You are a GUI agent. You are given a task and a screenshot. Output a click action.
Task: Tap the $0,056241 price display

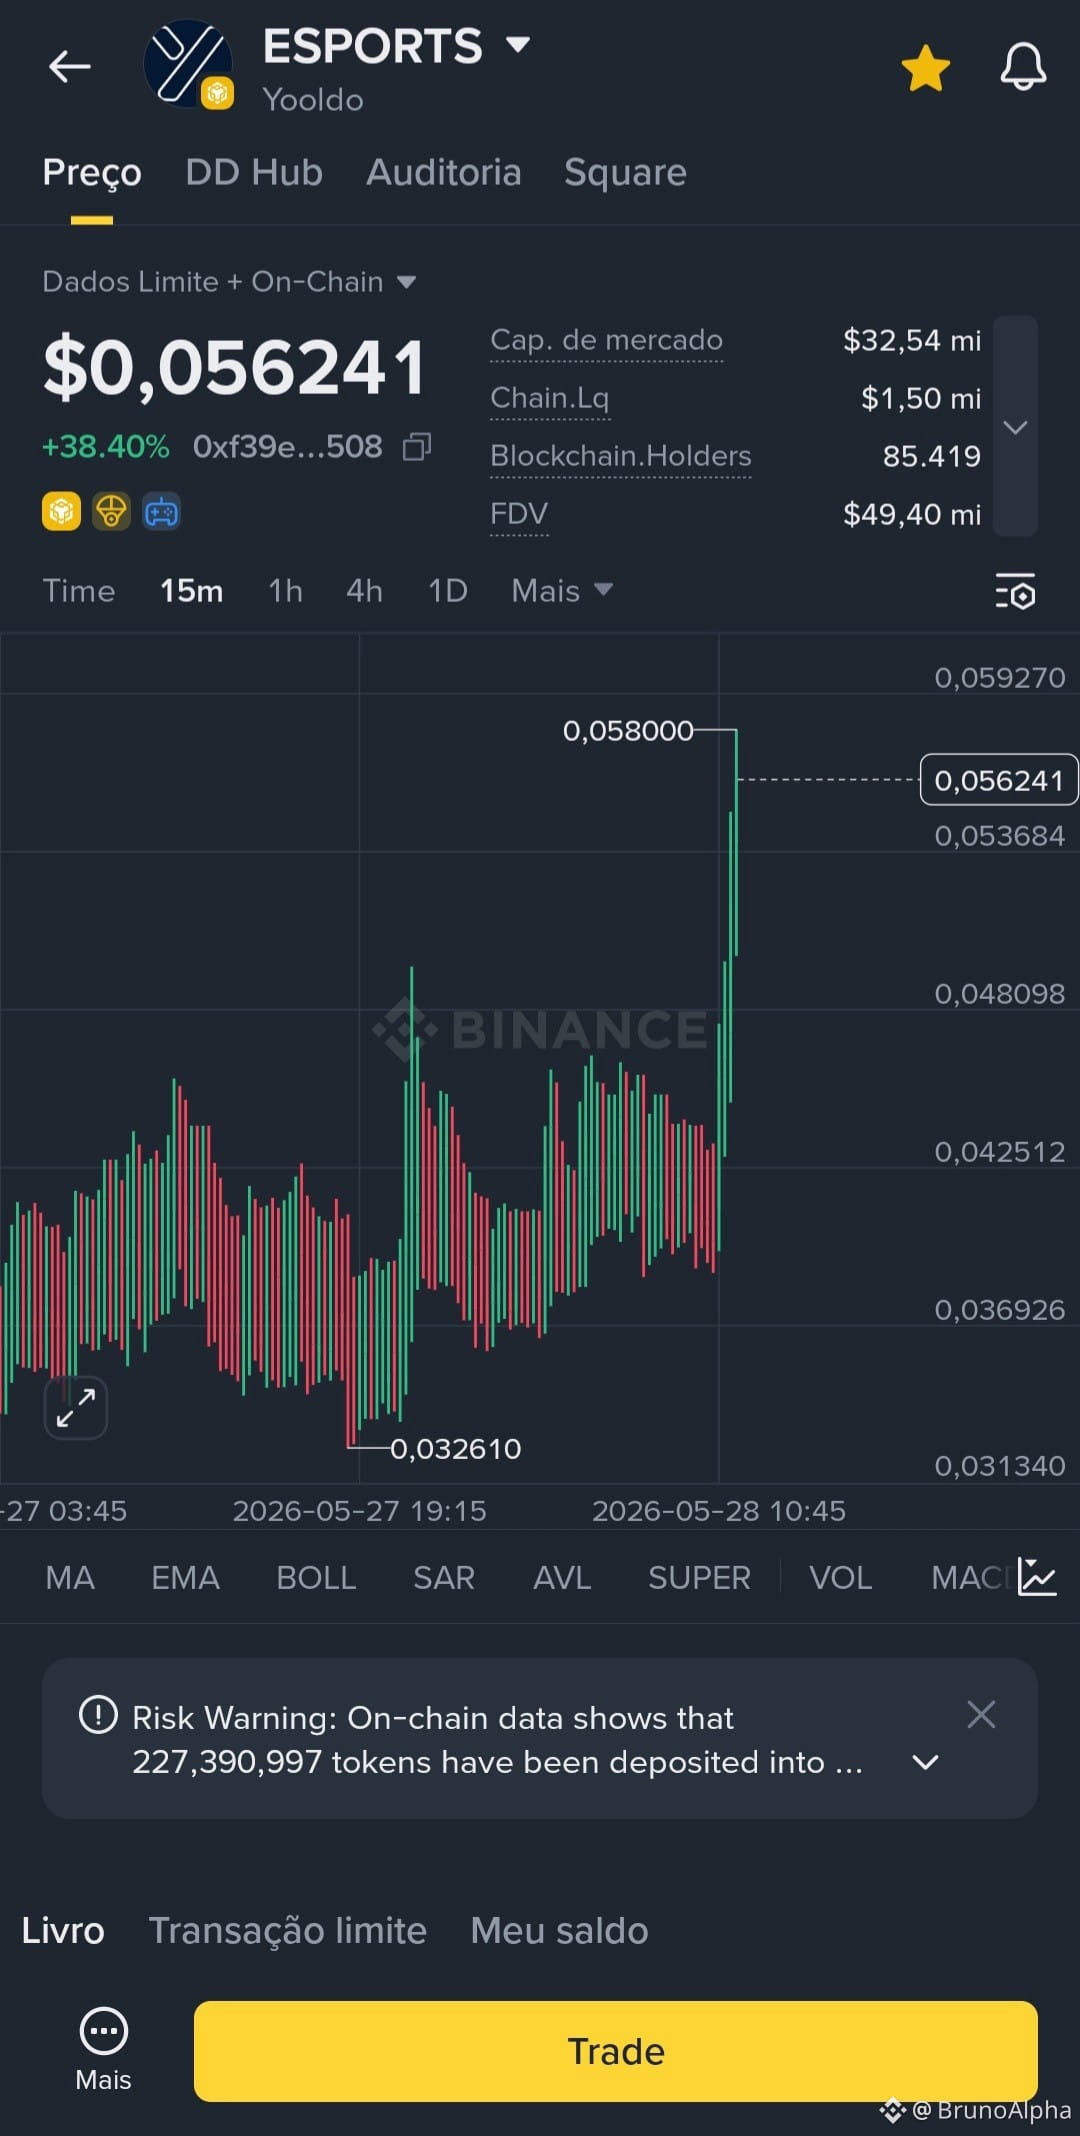pyautogui.click(x=235, y=369)
